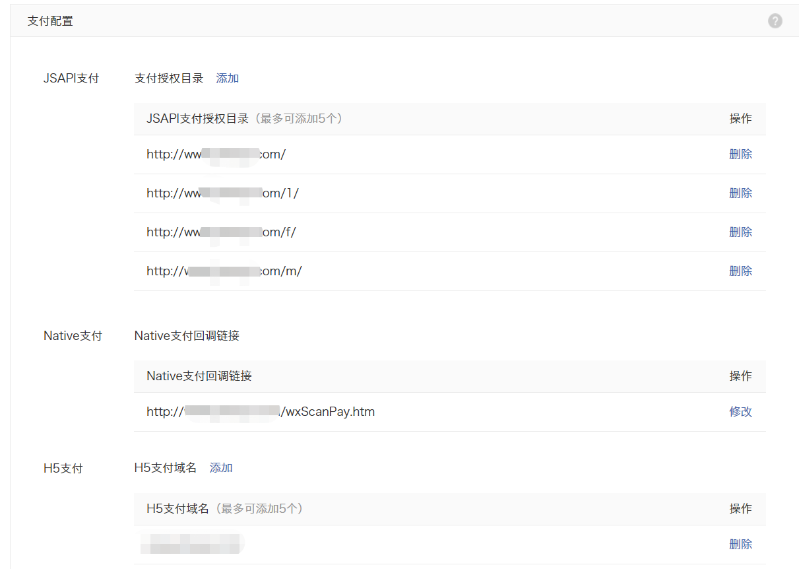Click the Native支付回调链接 table header

point(199,376)
